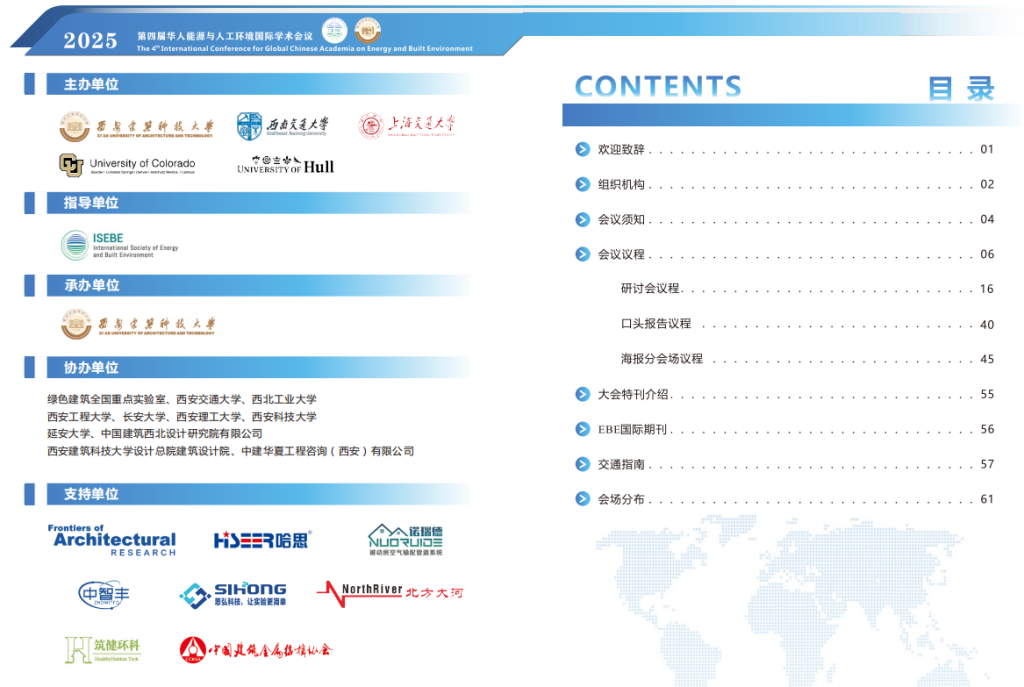The image size is (1024, 687).
Task: Click the Xi'an University of Architecture logo under 主办单位
Action: [137, 127]
